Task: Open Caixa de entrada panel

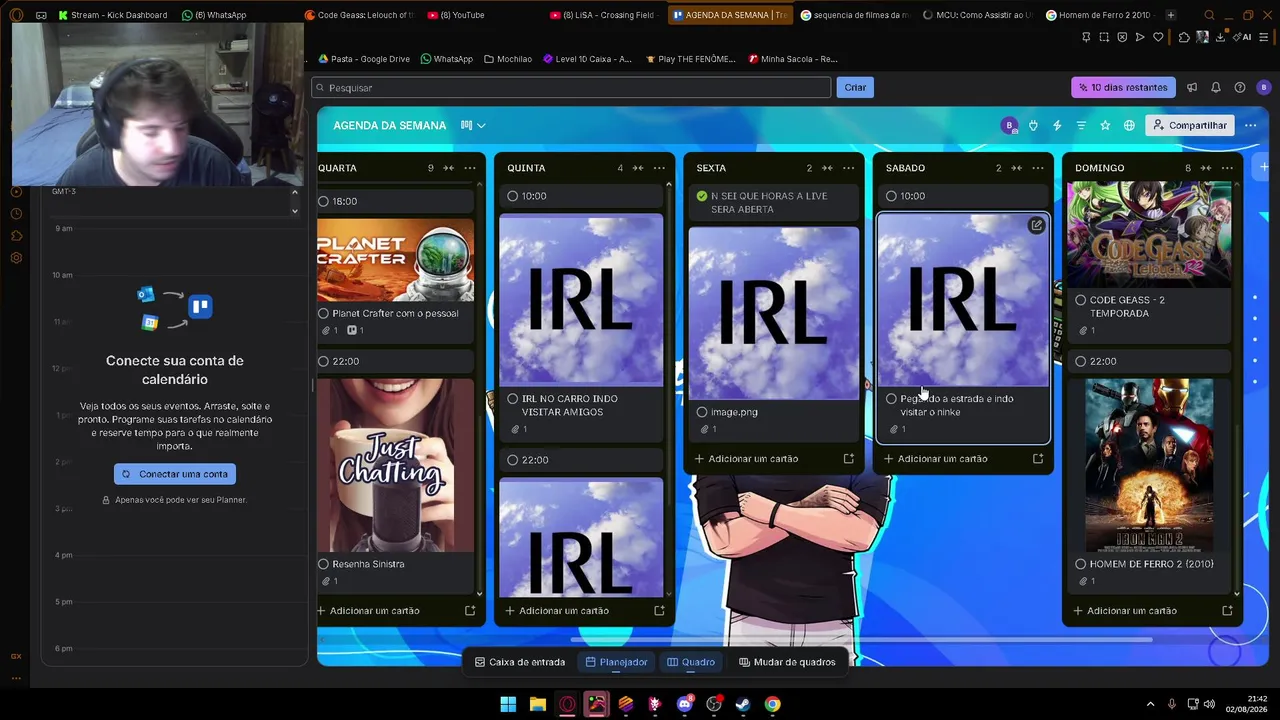Action: point(520,662)
